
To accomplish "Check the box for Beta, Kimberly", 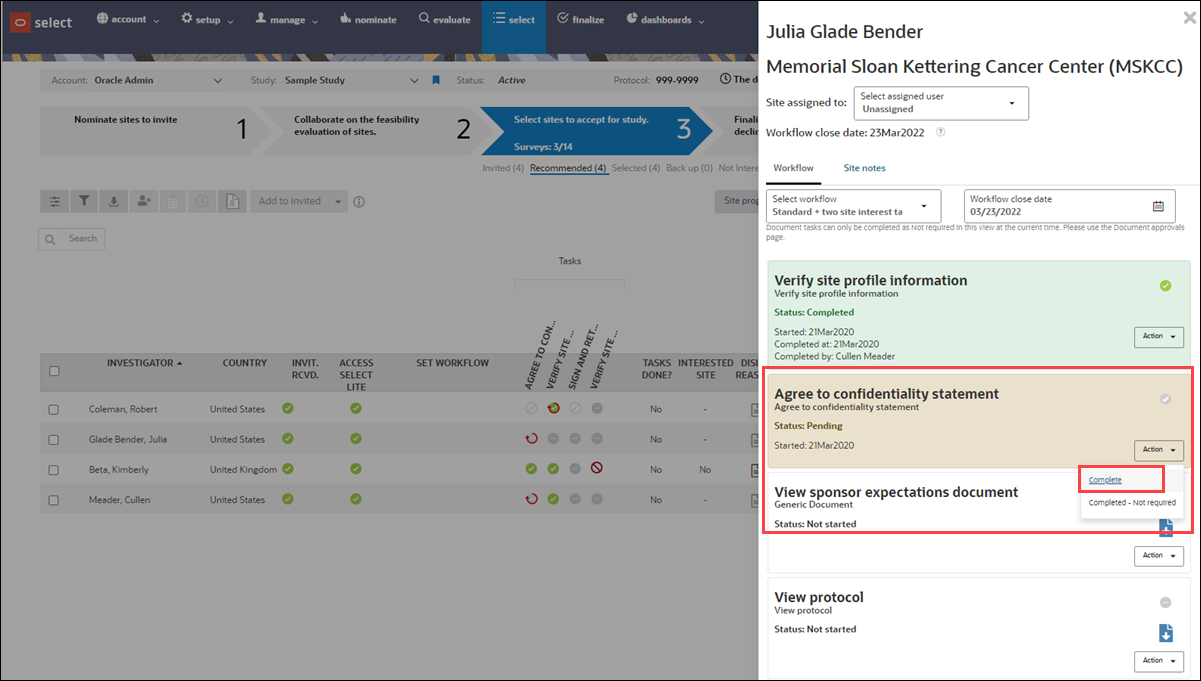I will click(x=54, y=469).
